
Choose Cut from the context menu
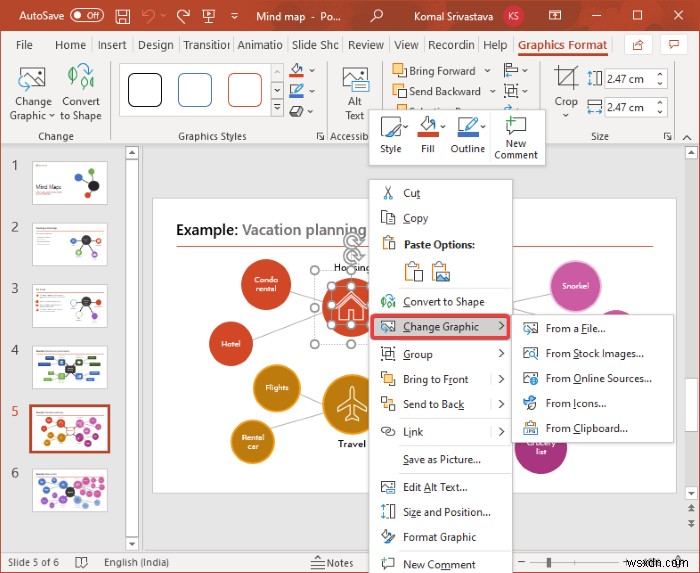[x=440, y=193]
